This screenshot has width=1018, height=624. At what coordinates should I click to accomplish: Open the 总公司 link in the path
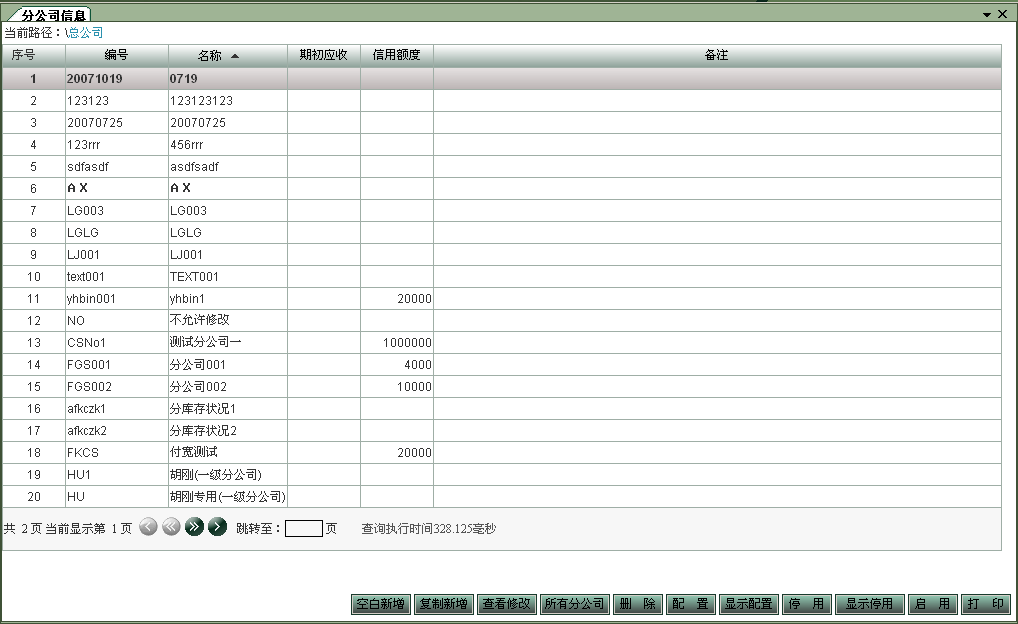(86, 32)
